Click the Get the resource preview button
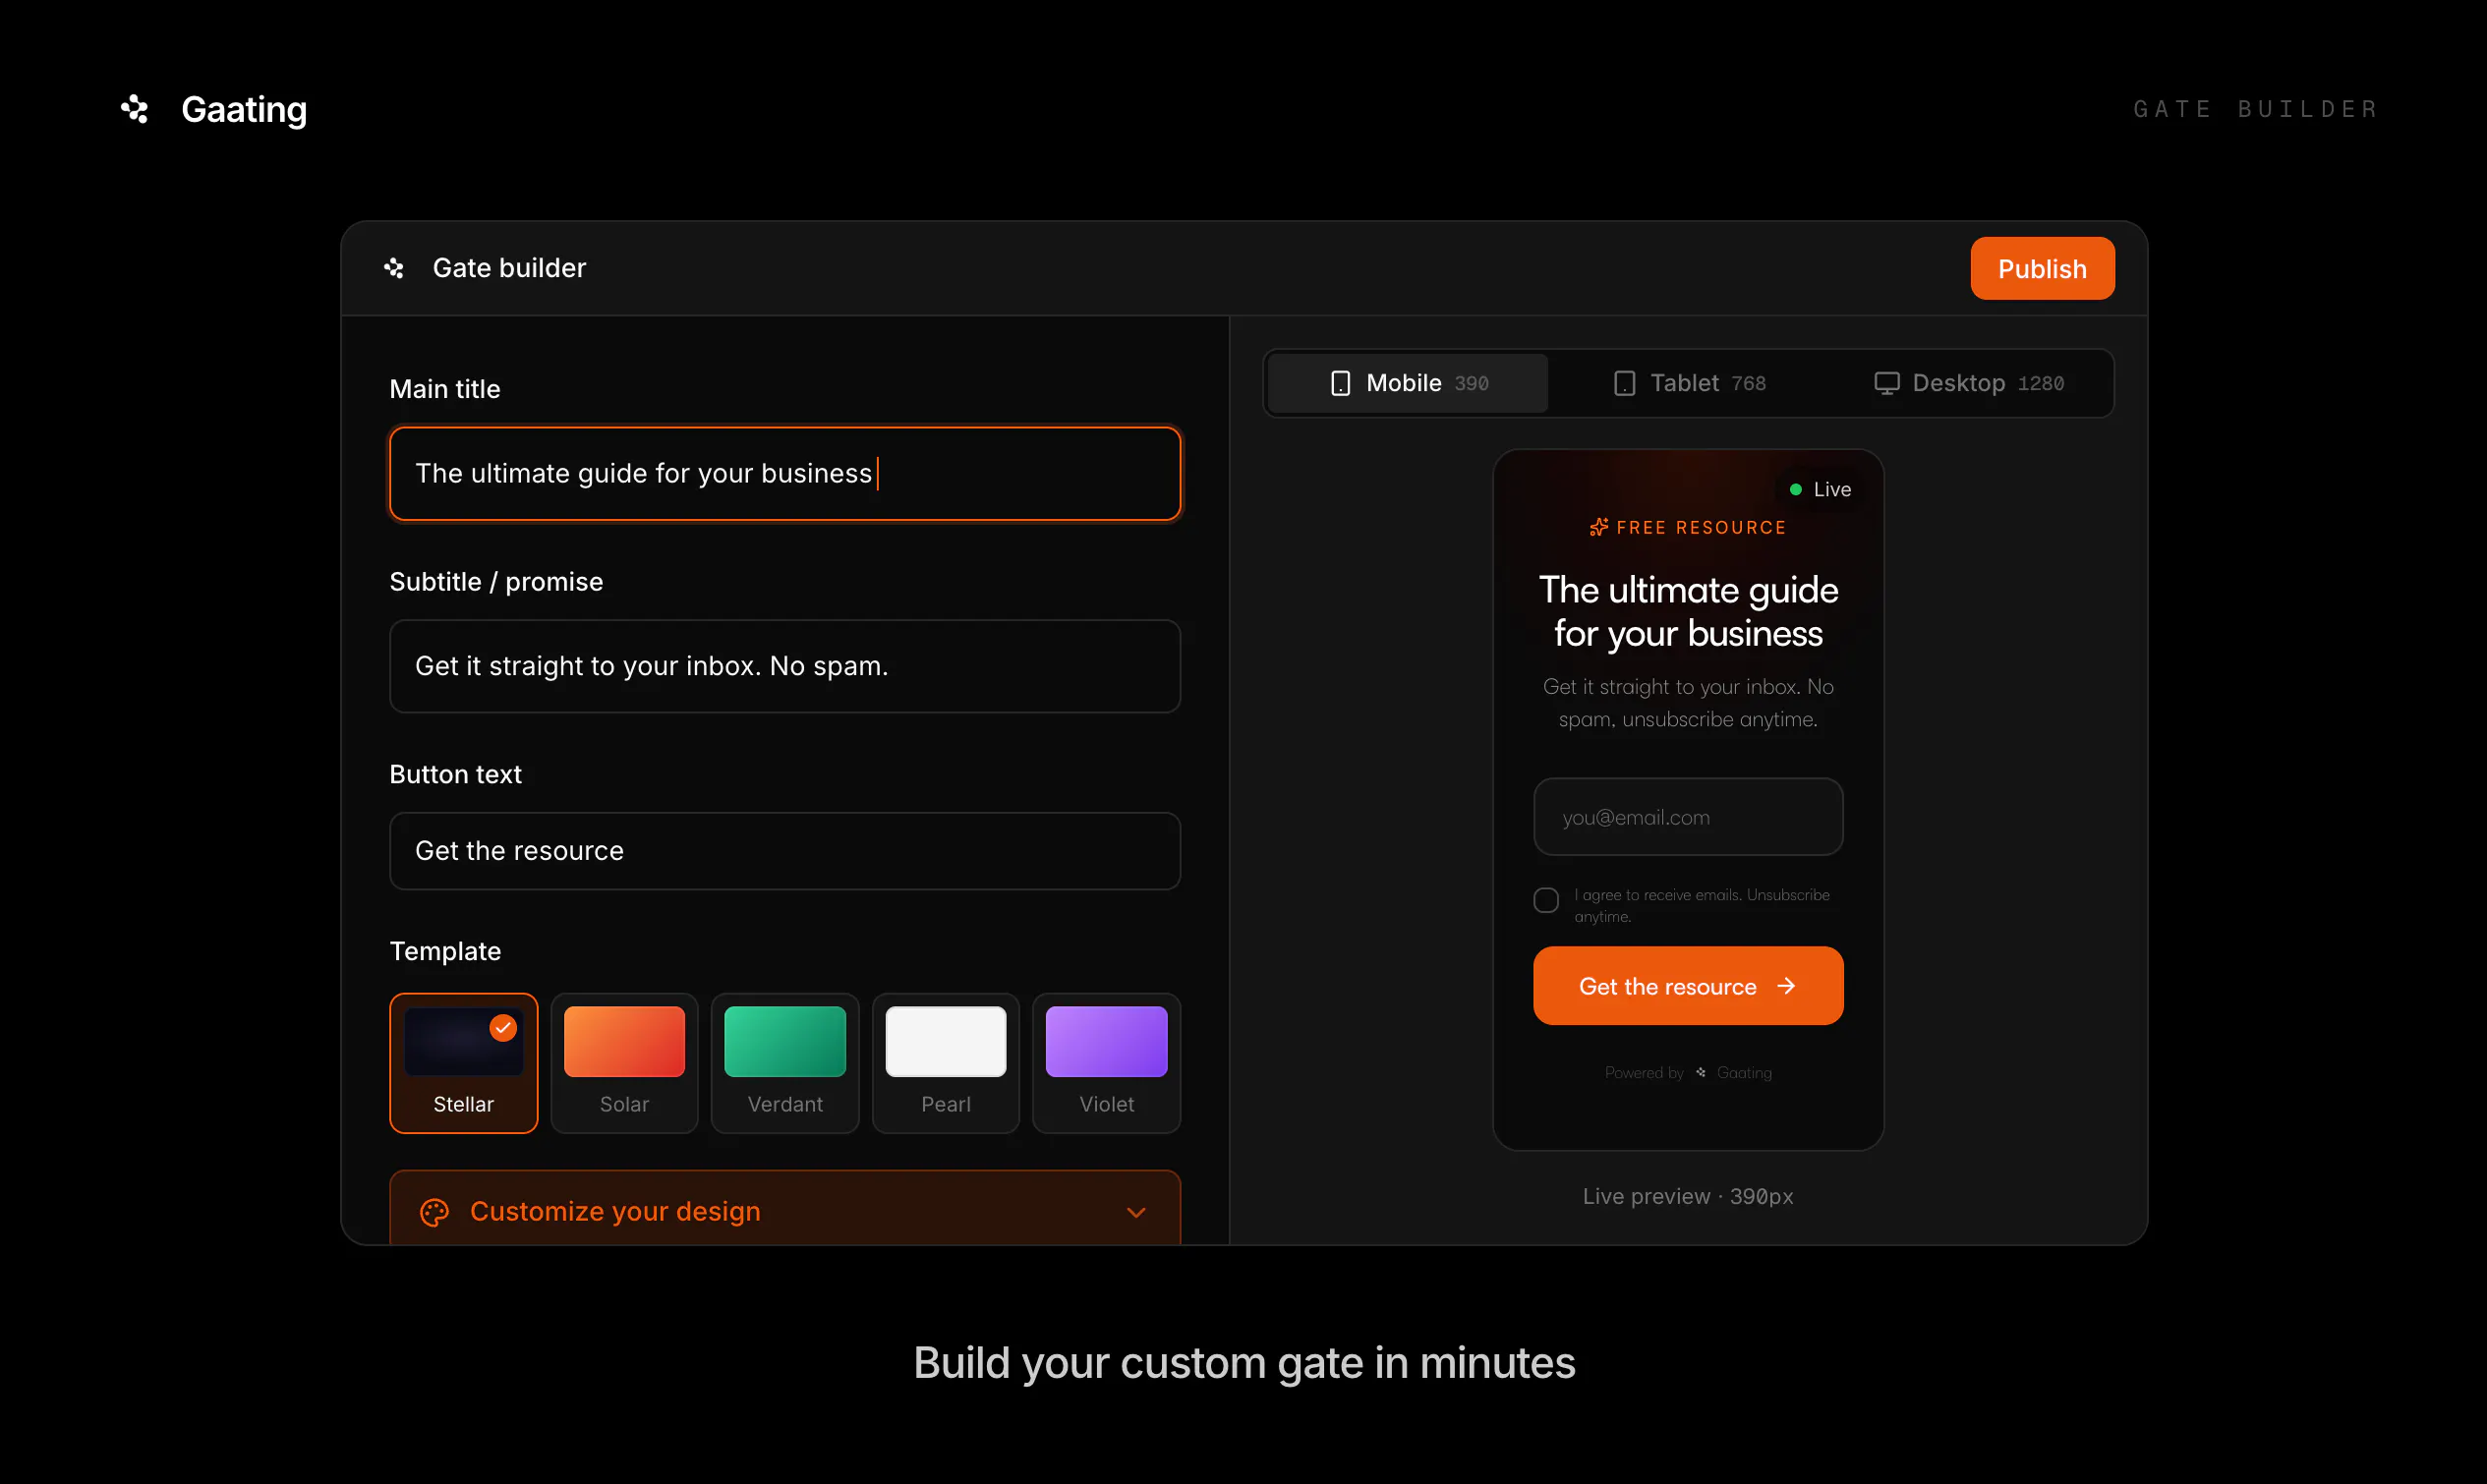 click(1688, 986)
